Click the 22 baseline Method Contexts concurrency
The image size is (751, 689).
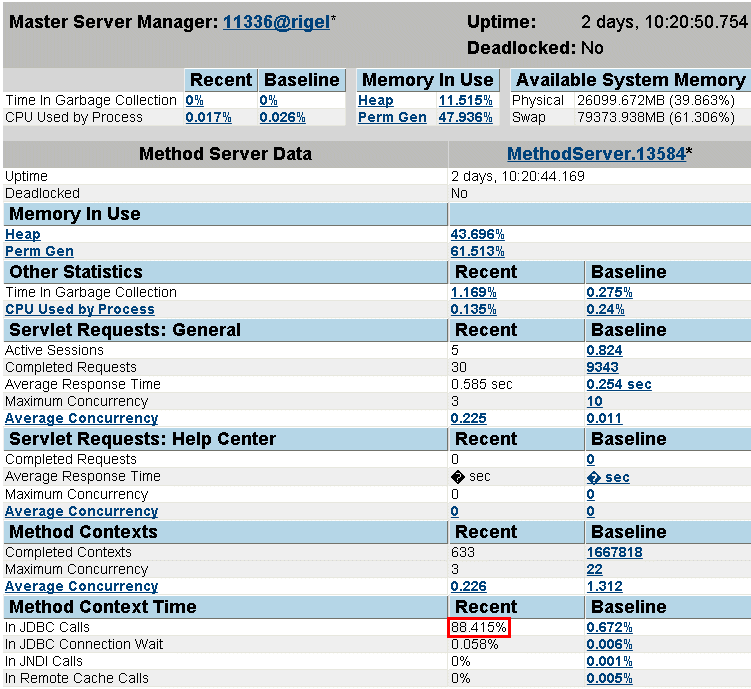pos(594,569)
